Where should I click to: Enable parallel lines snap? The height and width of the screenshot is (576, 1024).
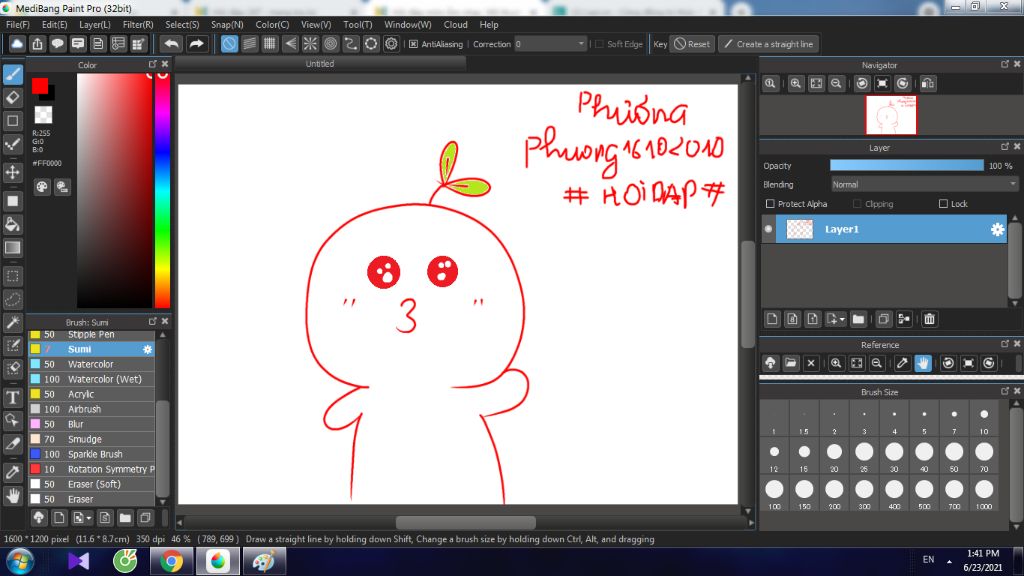tap(249, 44)
